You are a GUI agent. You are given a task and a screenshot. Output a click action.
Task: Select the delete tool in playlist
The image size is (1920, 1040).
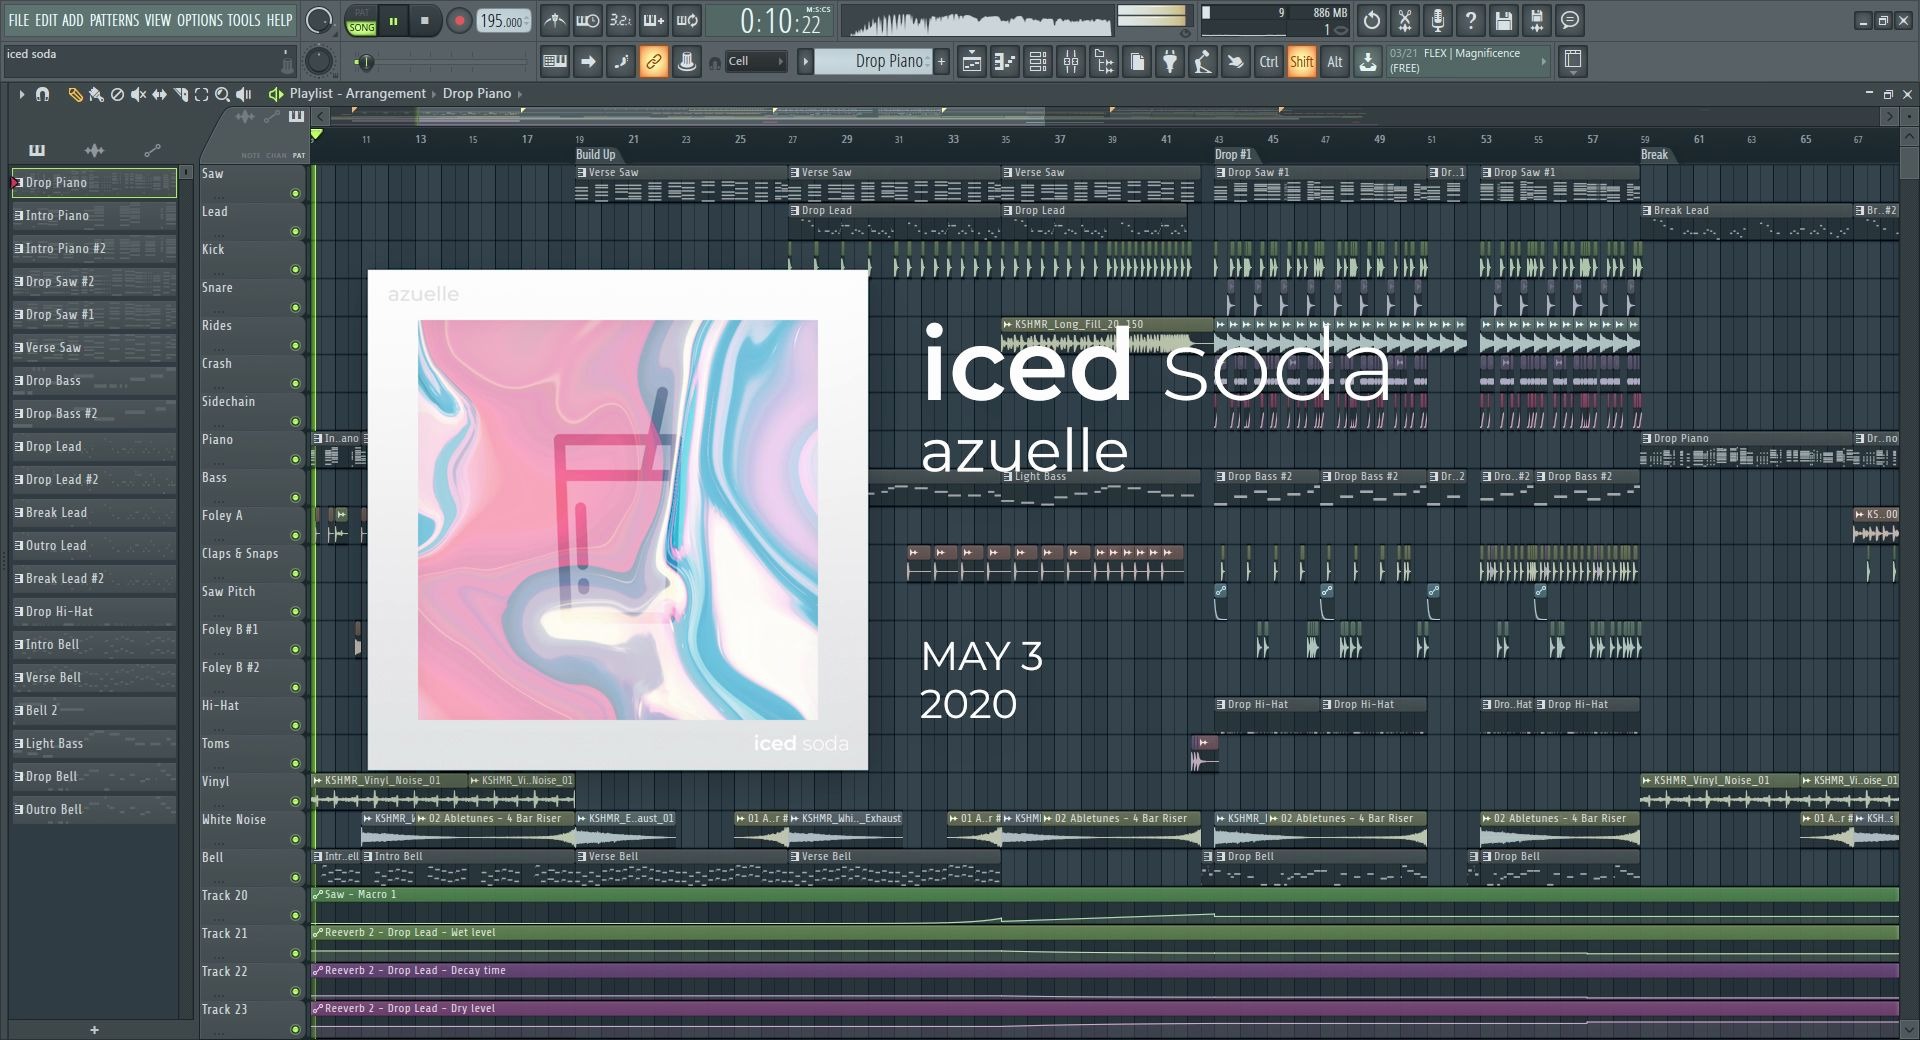click(117, 94)
